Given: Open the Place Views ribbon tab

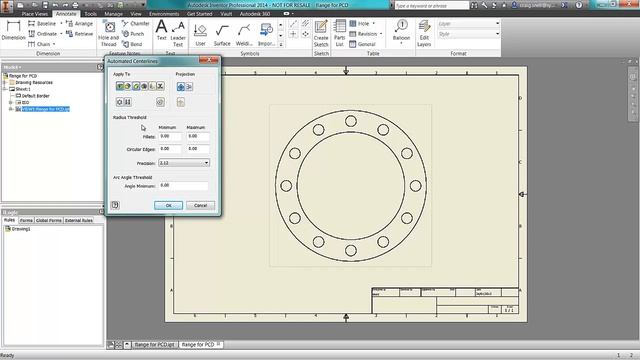Looking at the screenshot, I should point(35,14).
